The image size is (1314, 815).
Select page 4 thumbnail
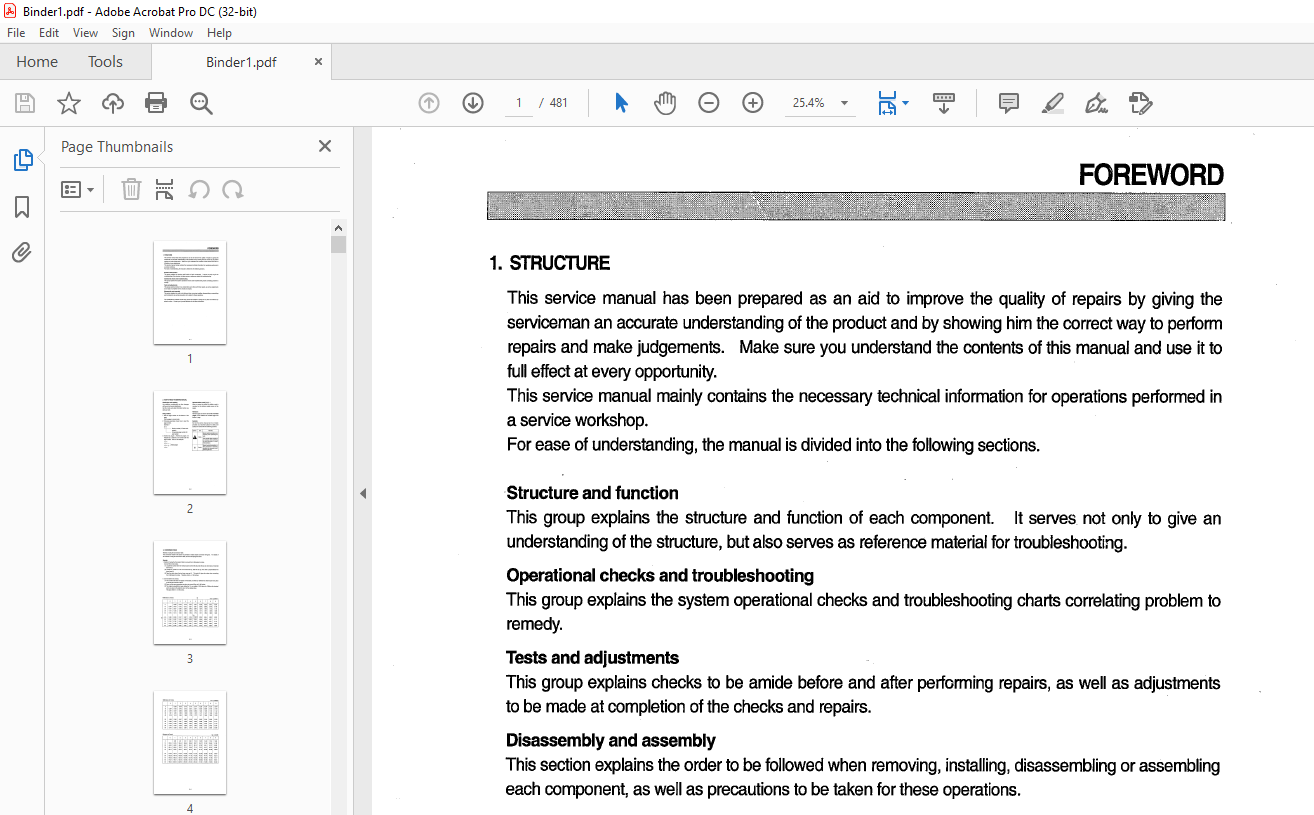click(x=190, y=742)
